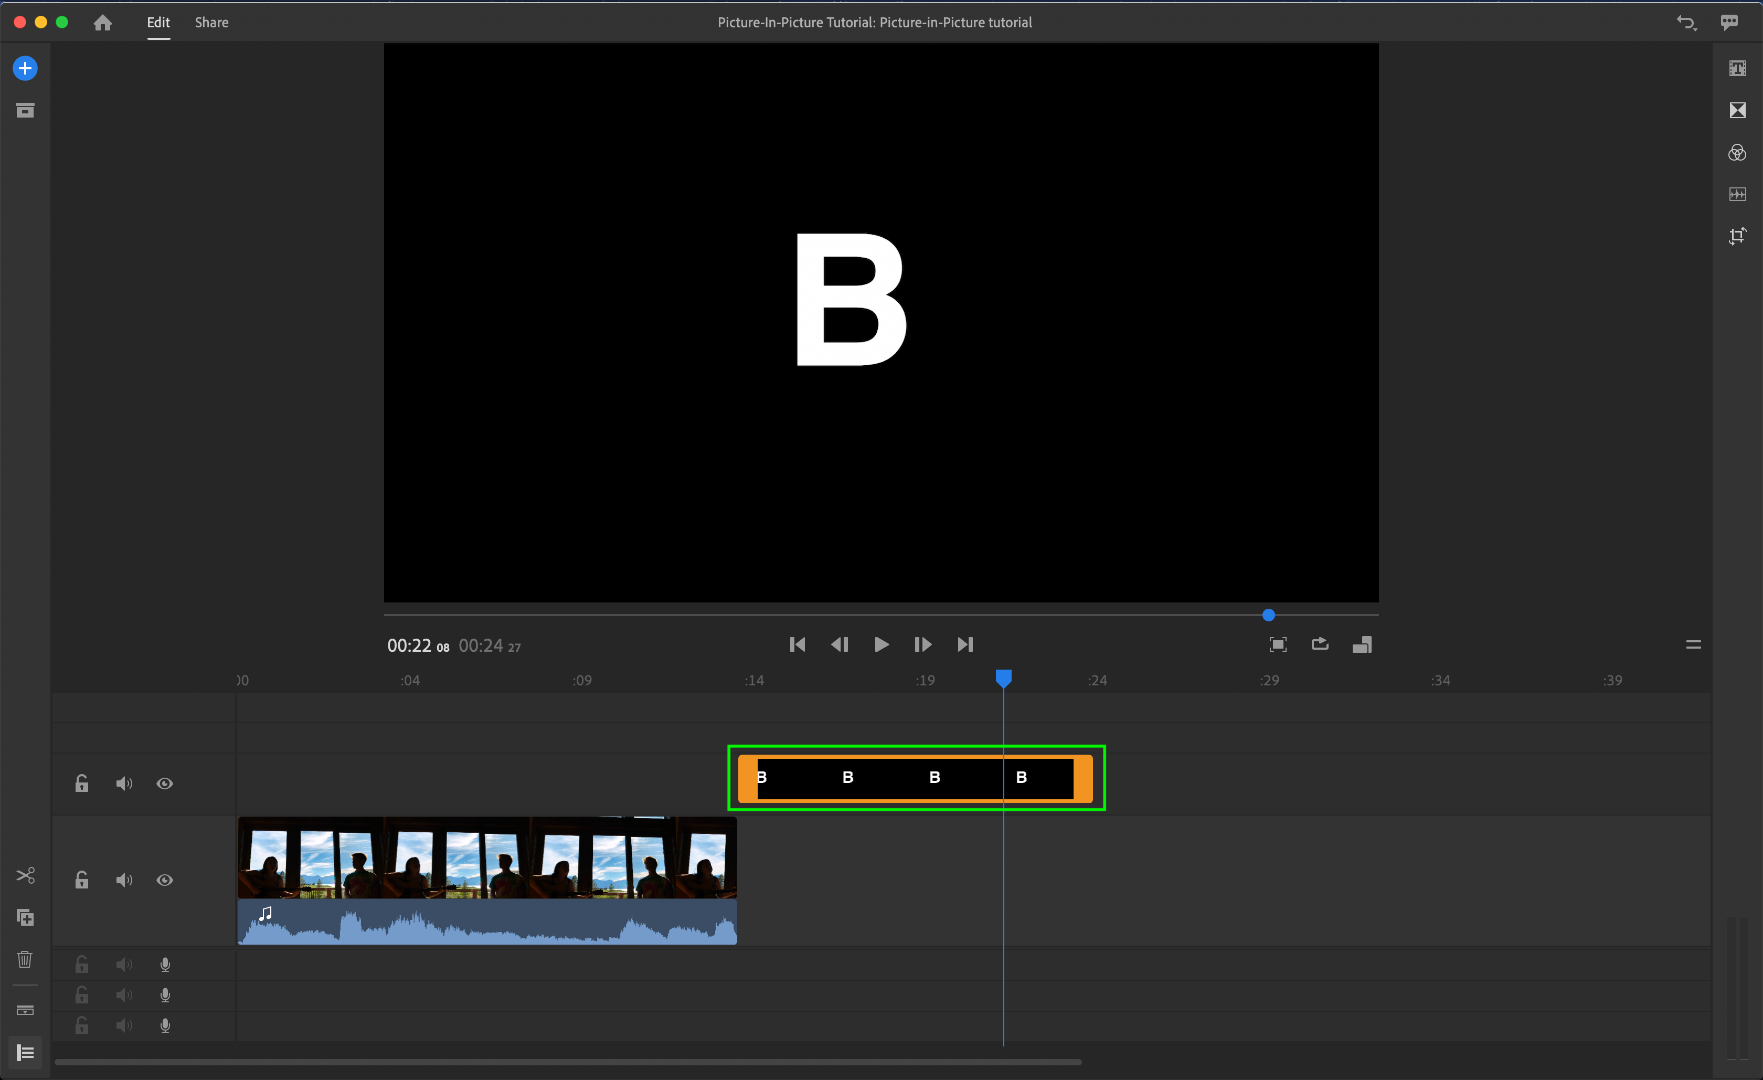
Task: Open the timeline options icon with two horizontal lines
Action: pyautogui.click(x=1693, y=645)
